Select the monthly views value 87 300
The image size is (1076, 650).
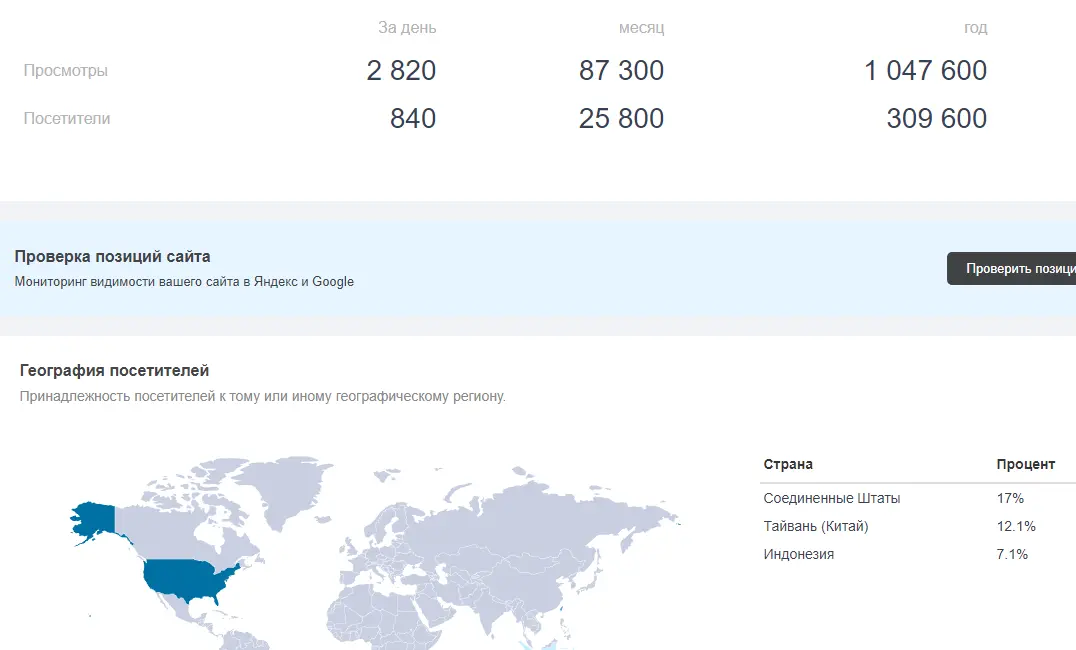point(621,70)
